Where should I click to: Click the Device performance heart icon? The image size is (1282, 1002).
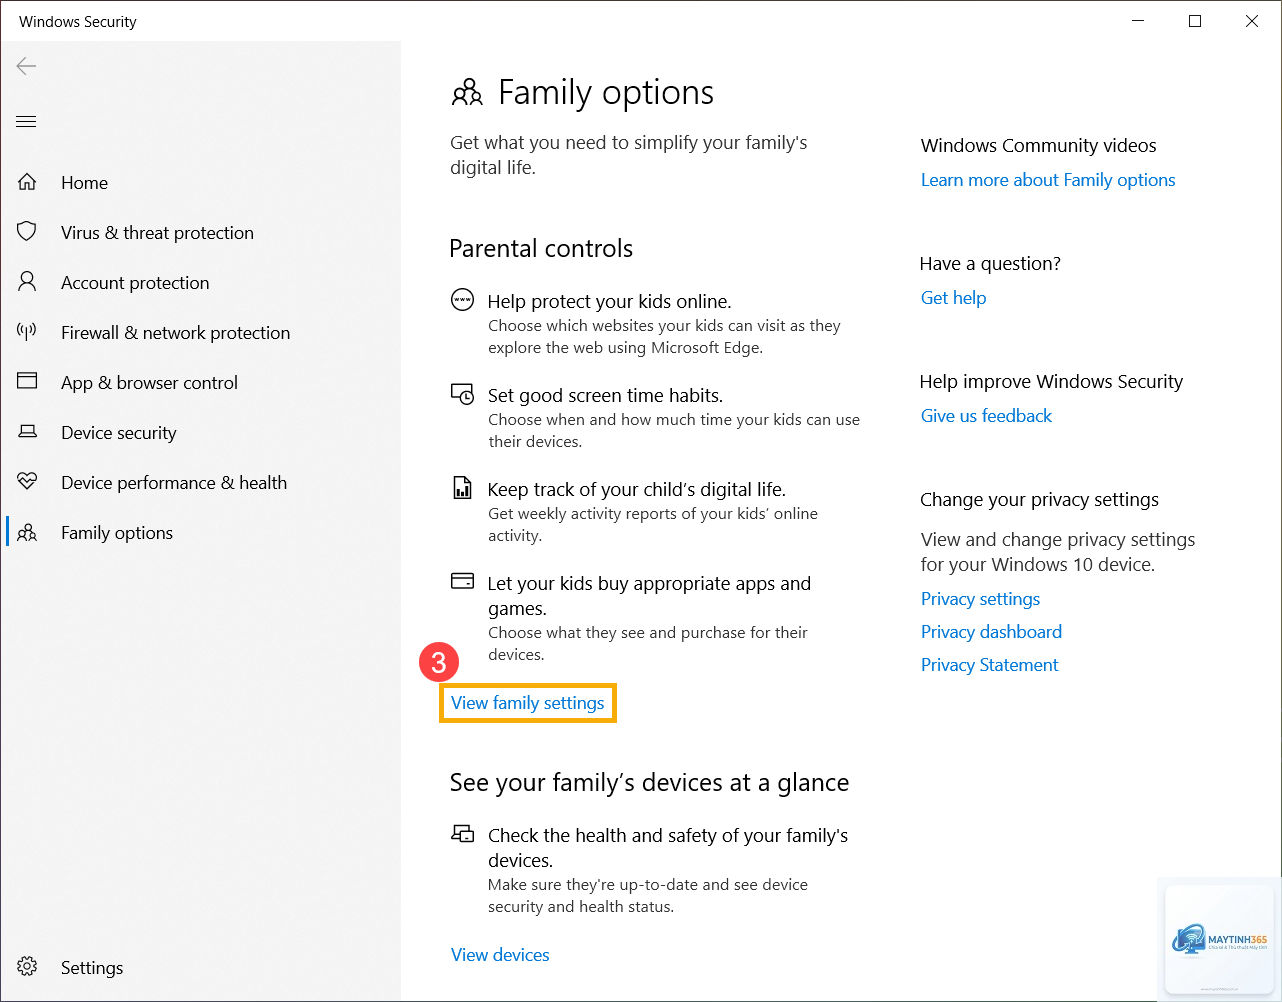point(27,482)
